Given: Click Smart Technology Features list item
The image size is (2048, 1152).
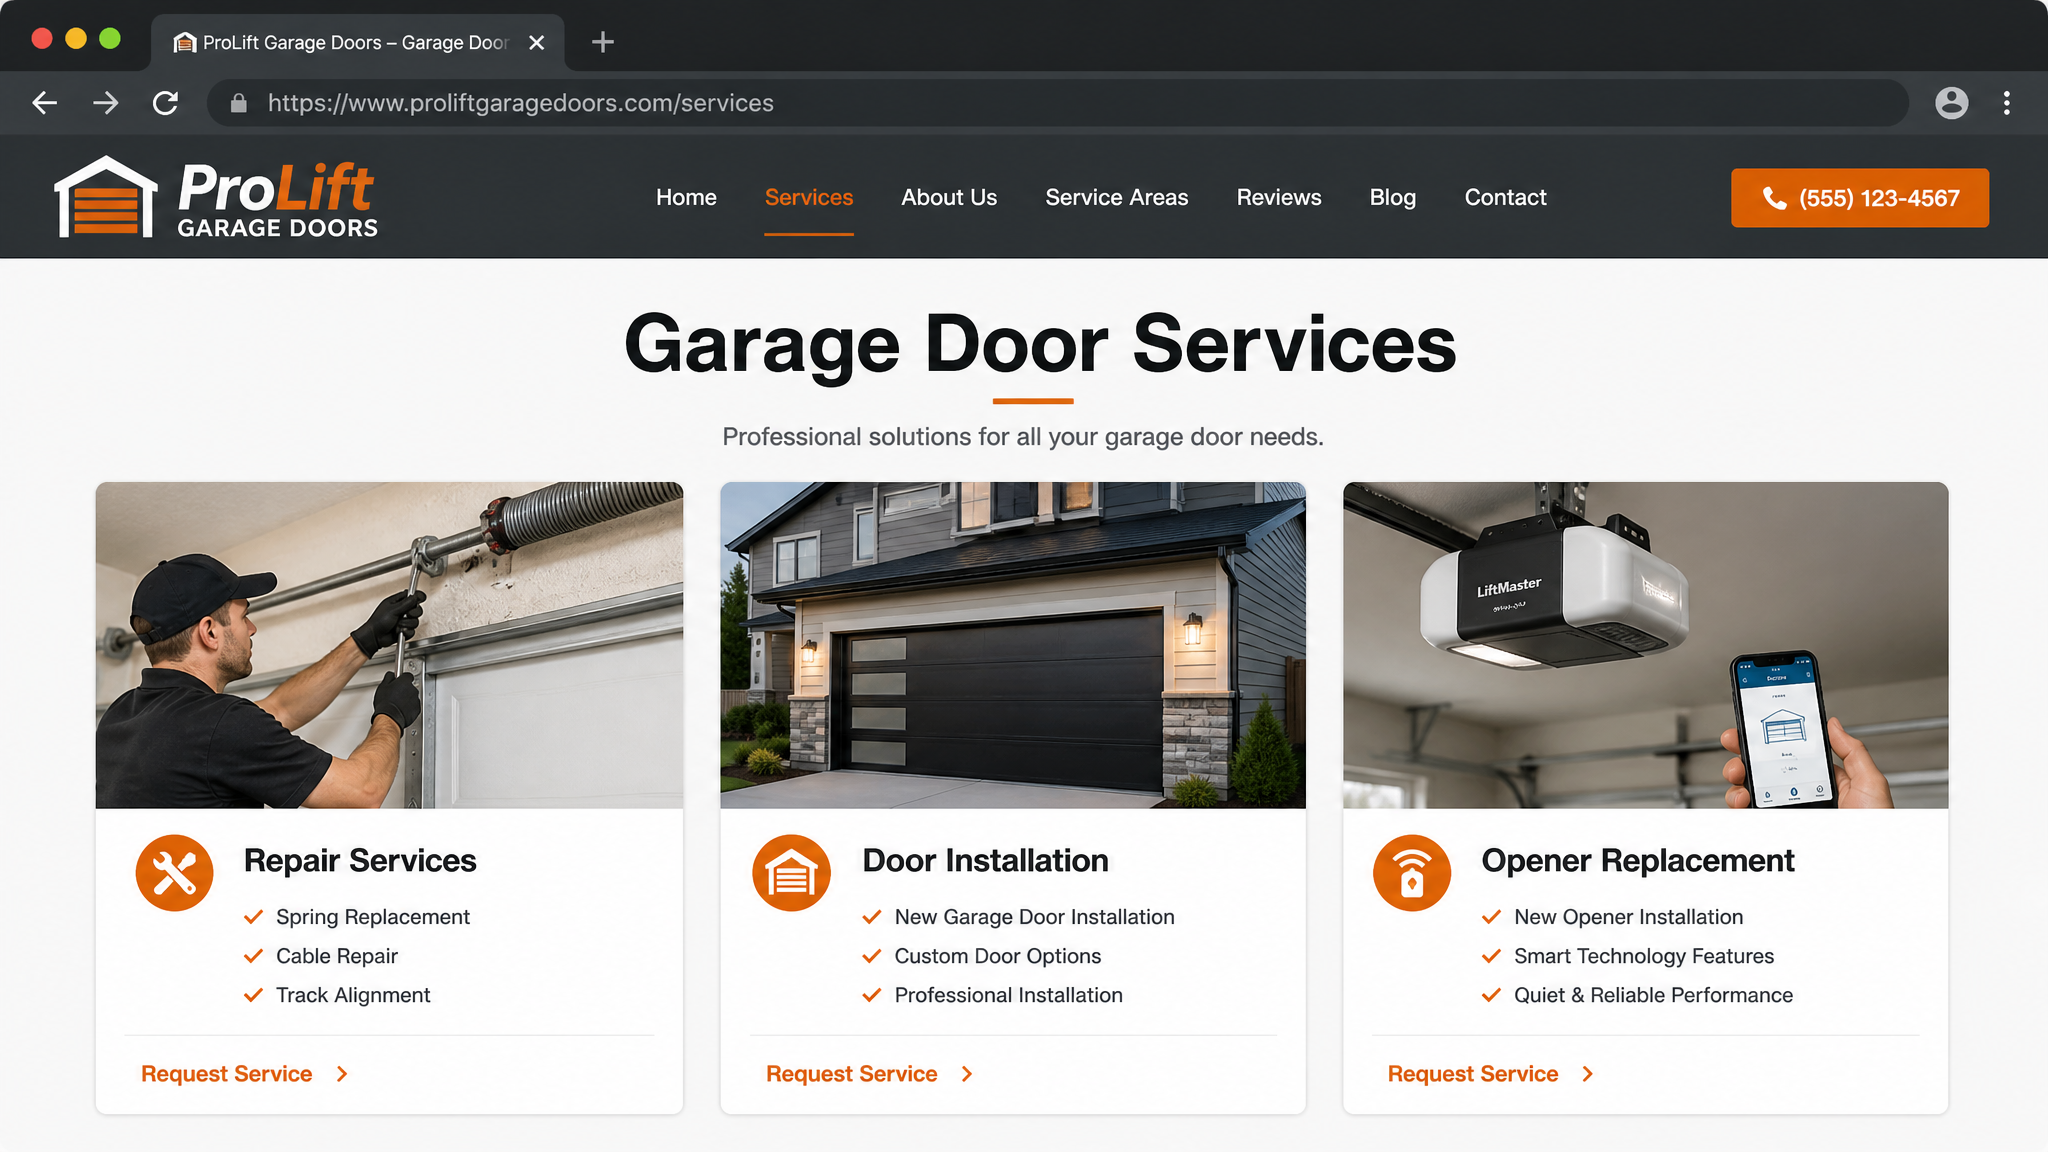Looking at the screenshot, I should tap(1643, 956).
